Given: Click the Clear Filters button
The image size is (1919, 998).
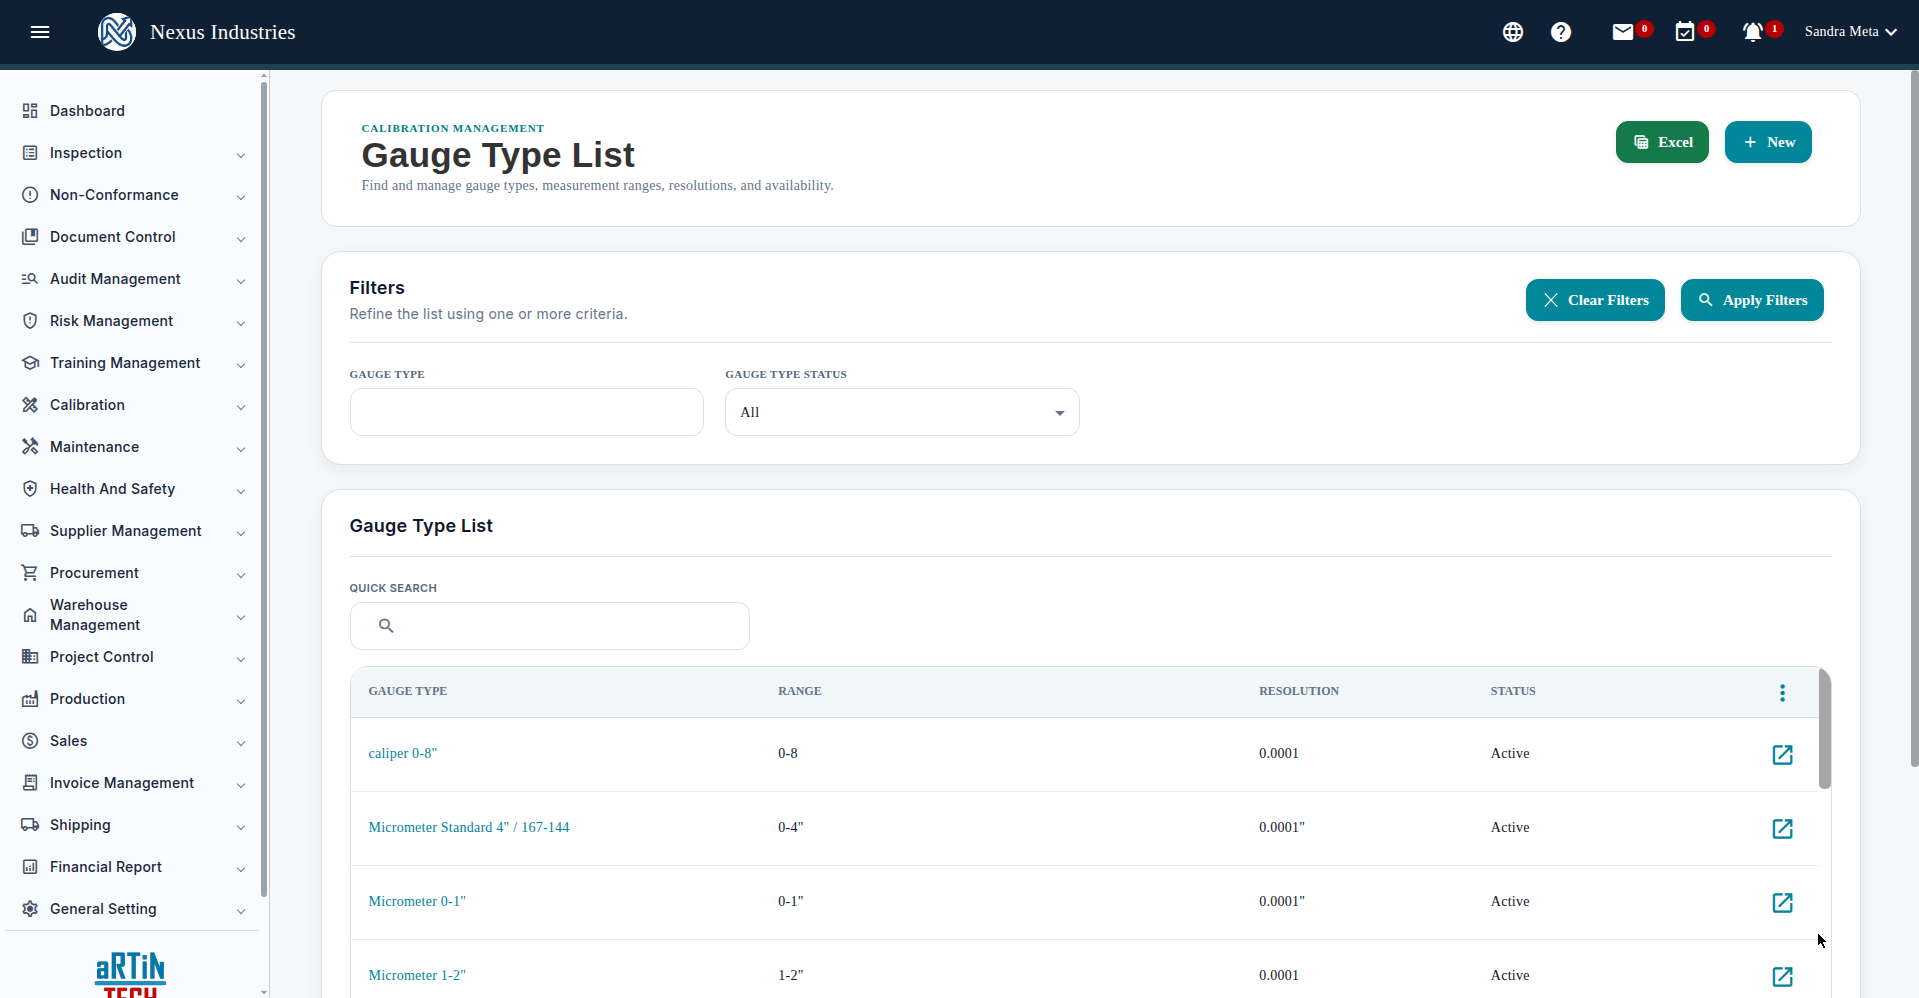Looking at the screenshot, I should click(x=1595, y=300).
